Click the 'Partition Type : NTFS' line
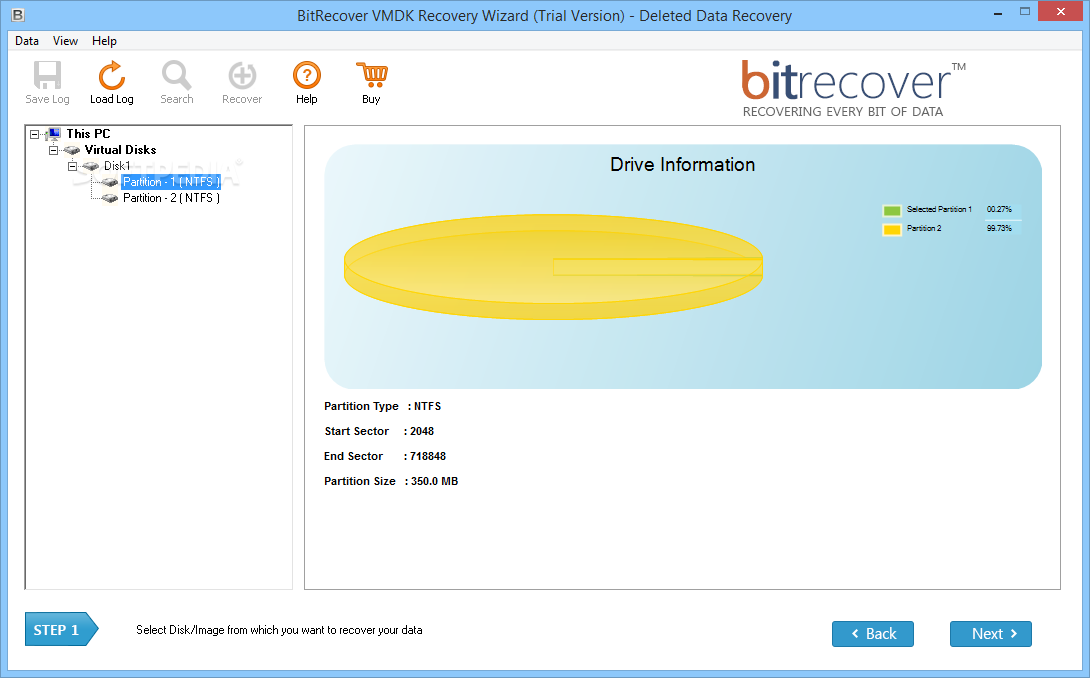This screenshot has width=1090, height=678. point(382,406)
